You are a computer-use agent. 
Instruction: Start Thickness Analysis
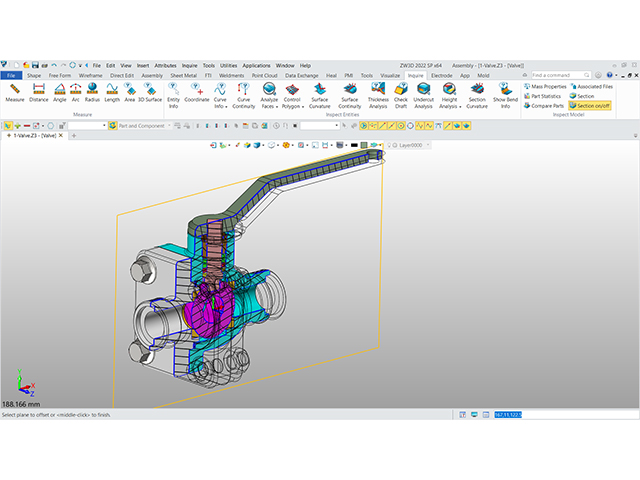378,96
